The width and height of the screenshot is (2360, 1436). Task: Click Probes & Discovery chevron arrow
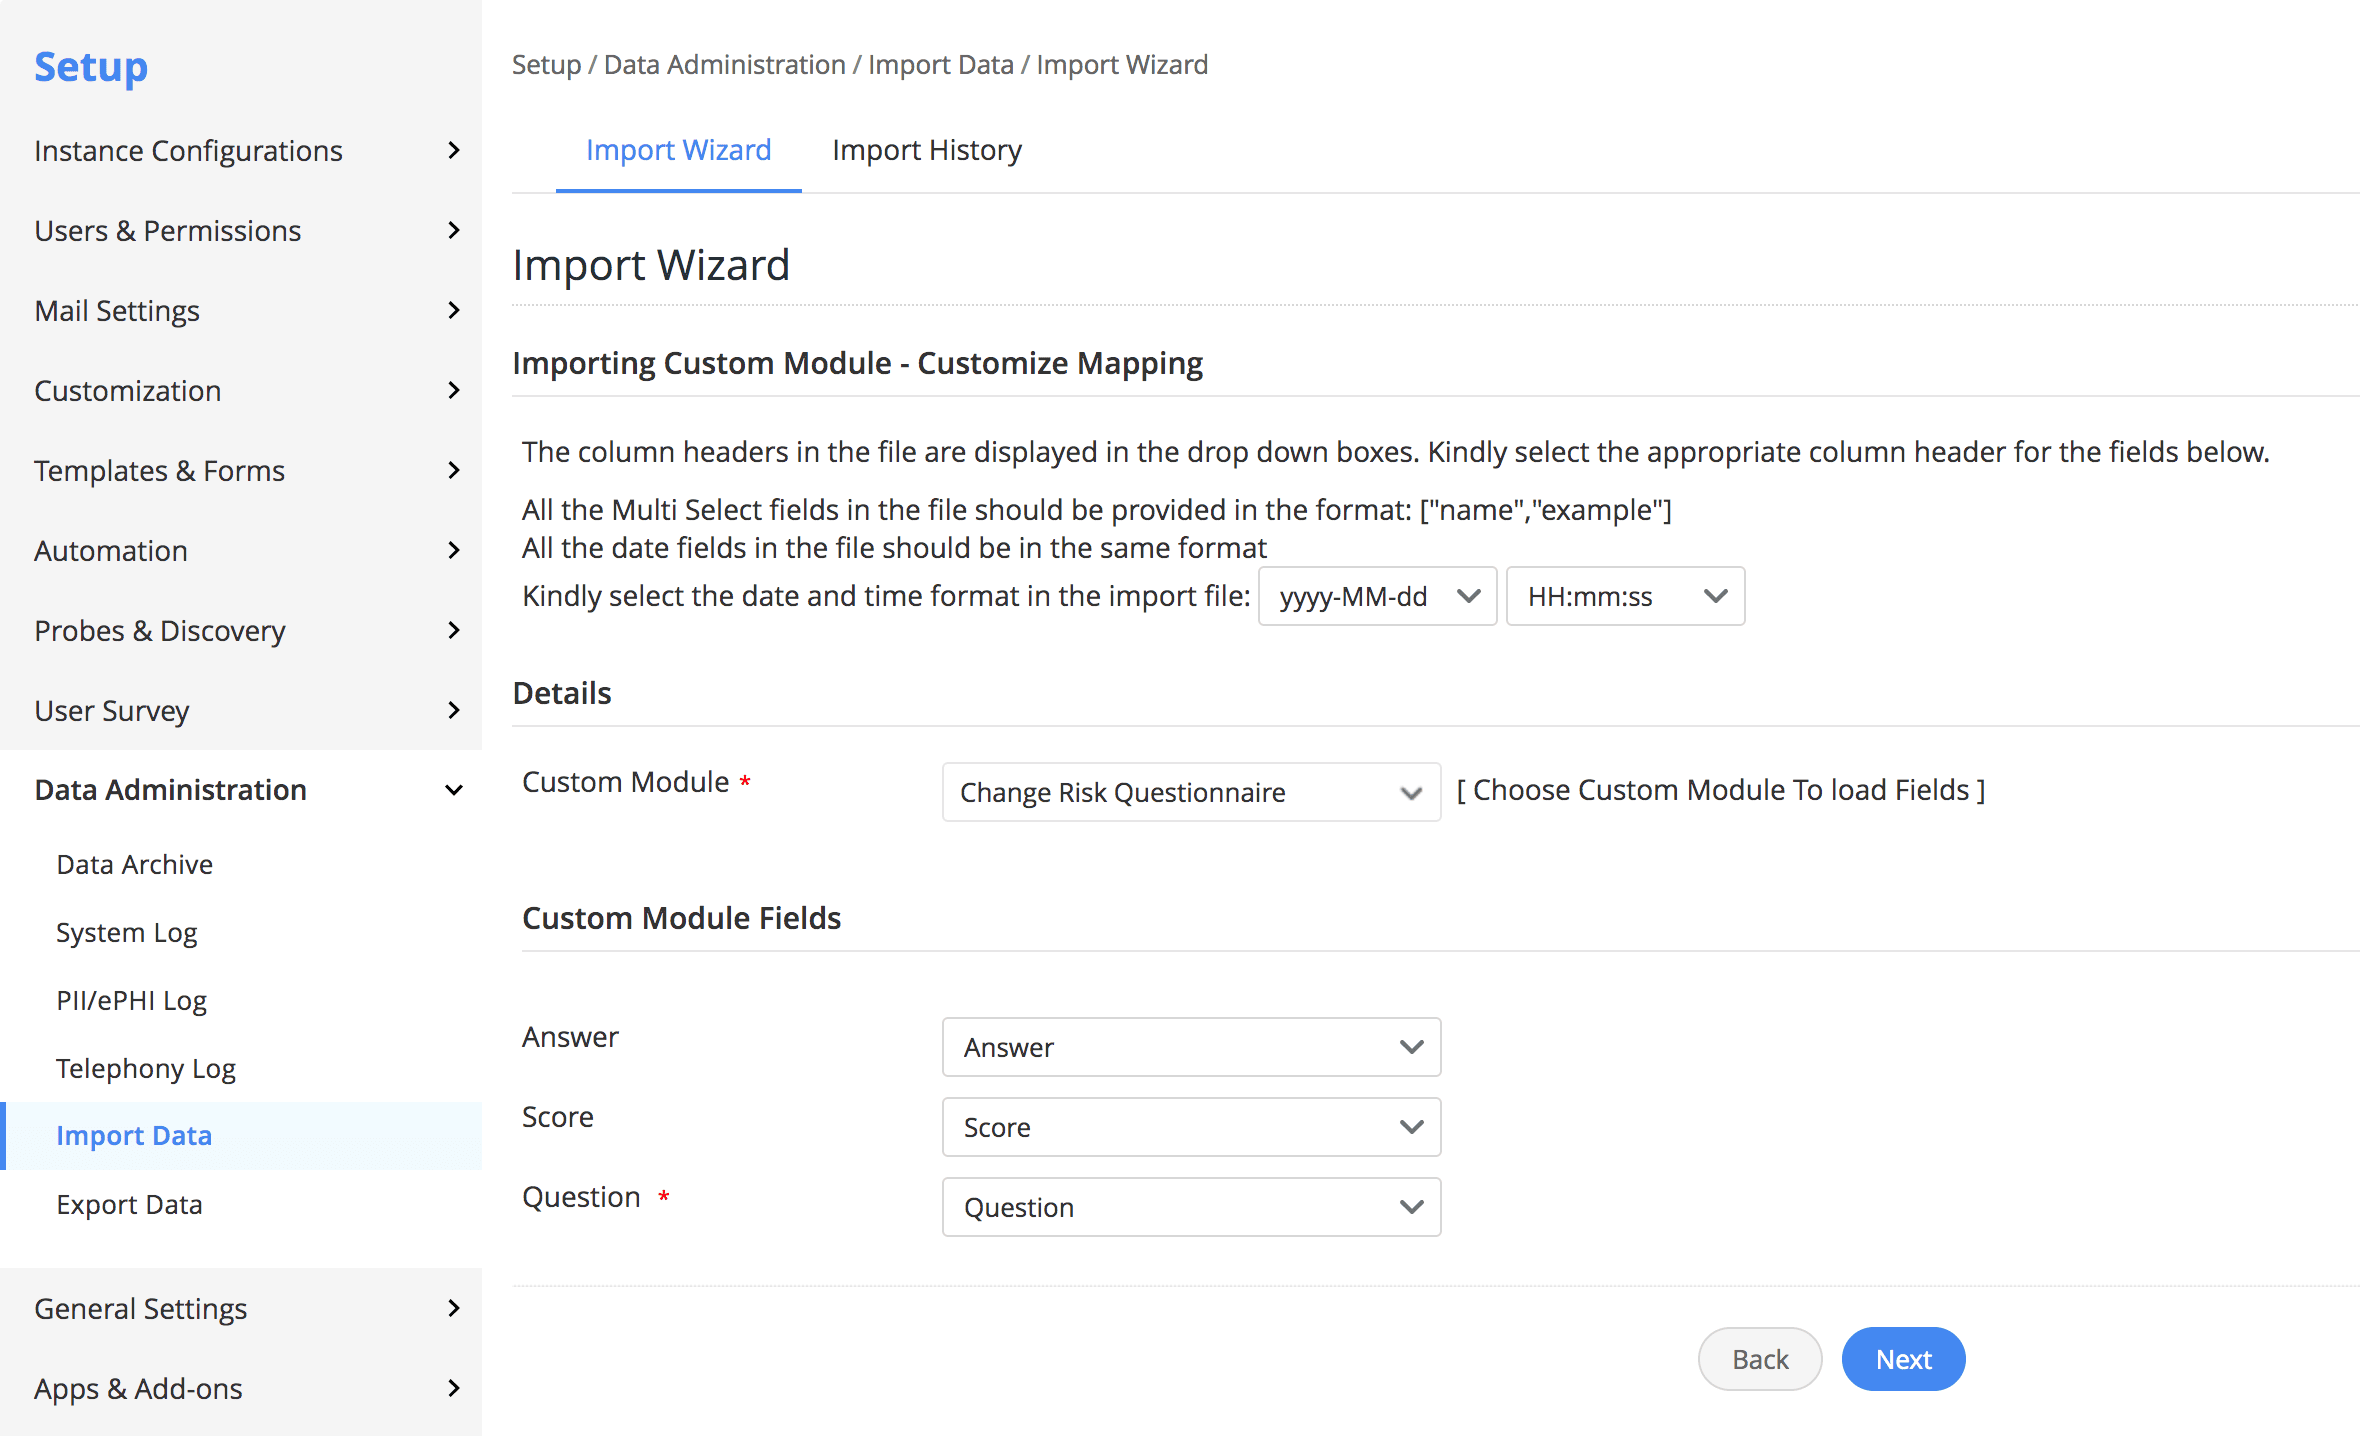453,631
